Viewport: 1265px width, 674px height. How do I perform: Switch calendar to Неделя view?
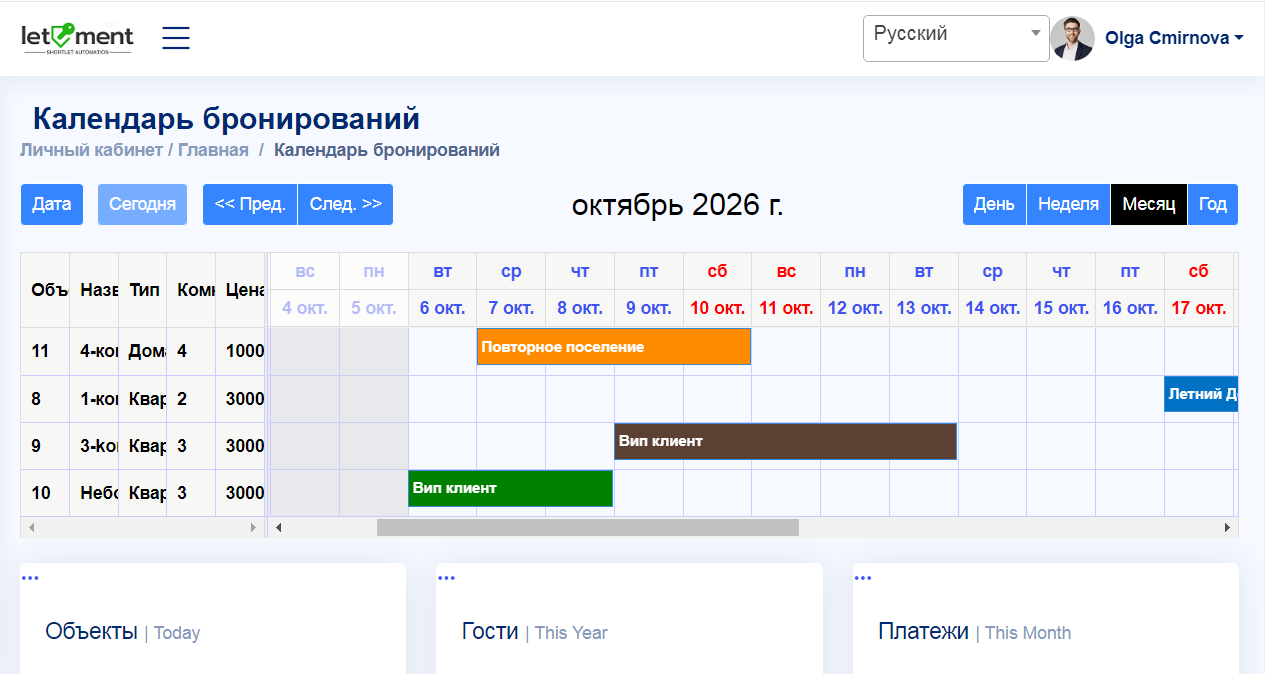pyautogui.click(x=1068, y=204)
